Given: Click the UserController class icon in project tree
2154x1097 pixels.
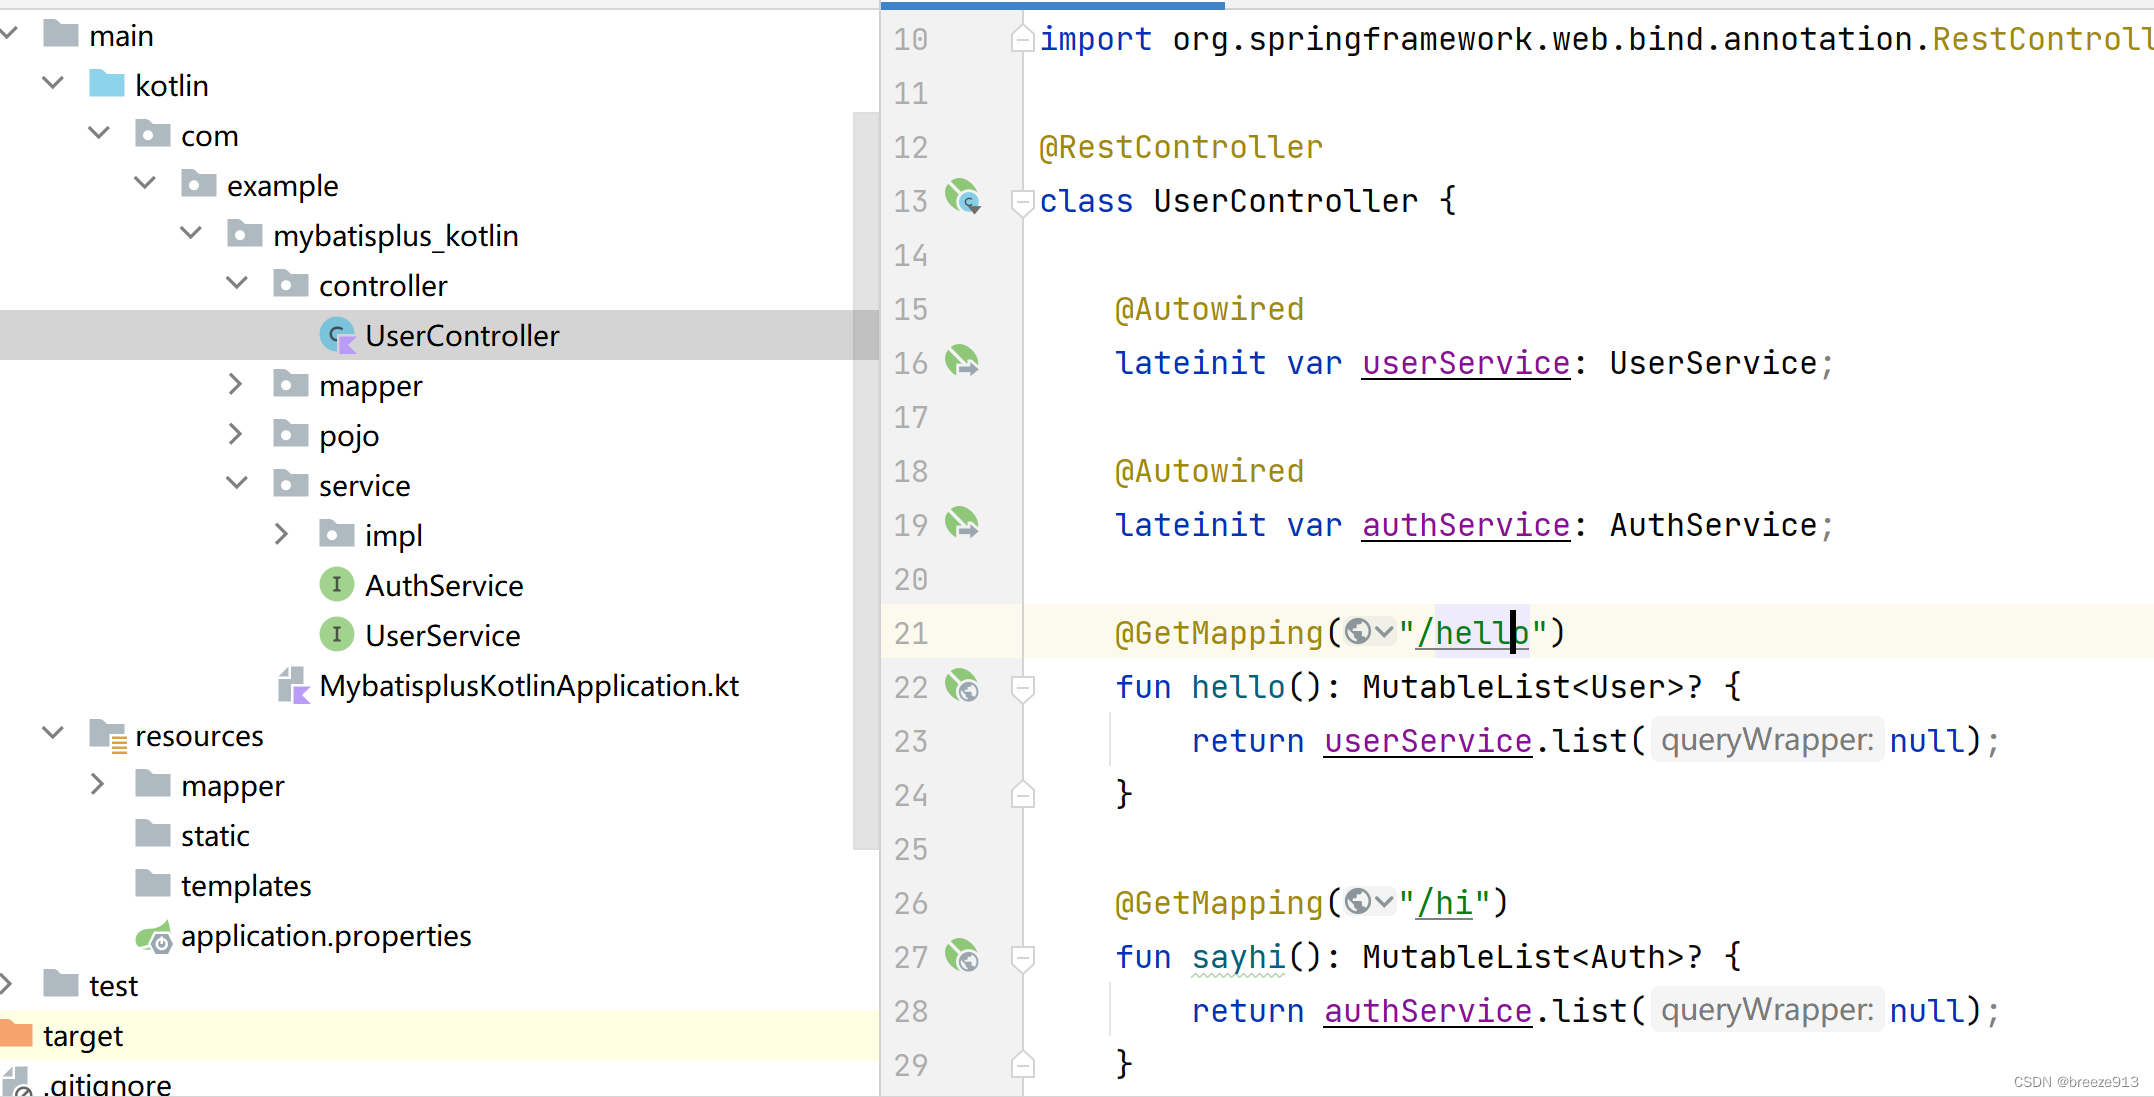Looking at the screenshot, I should click(x=338, y=335).
